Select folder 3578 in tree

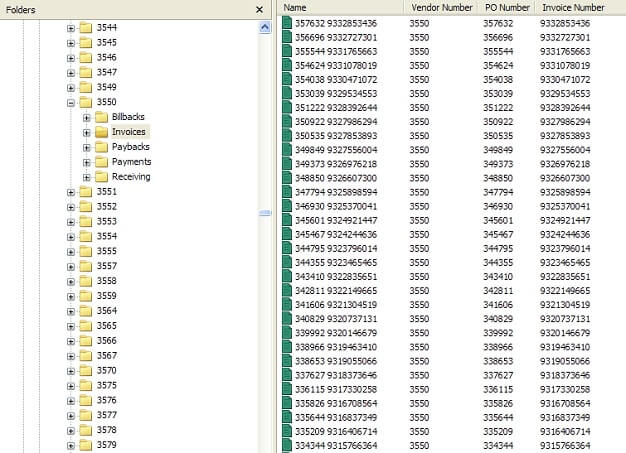coord(107,430)
